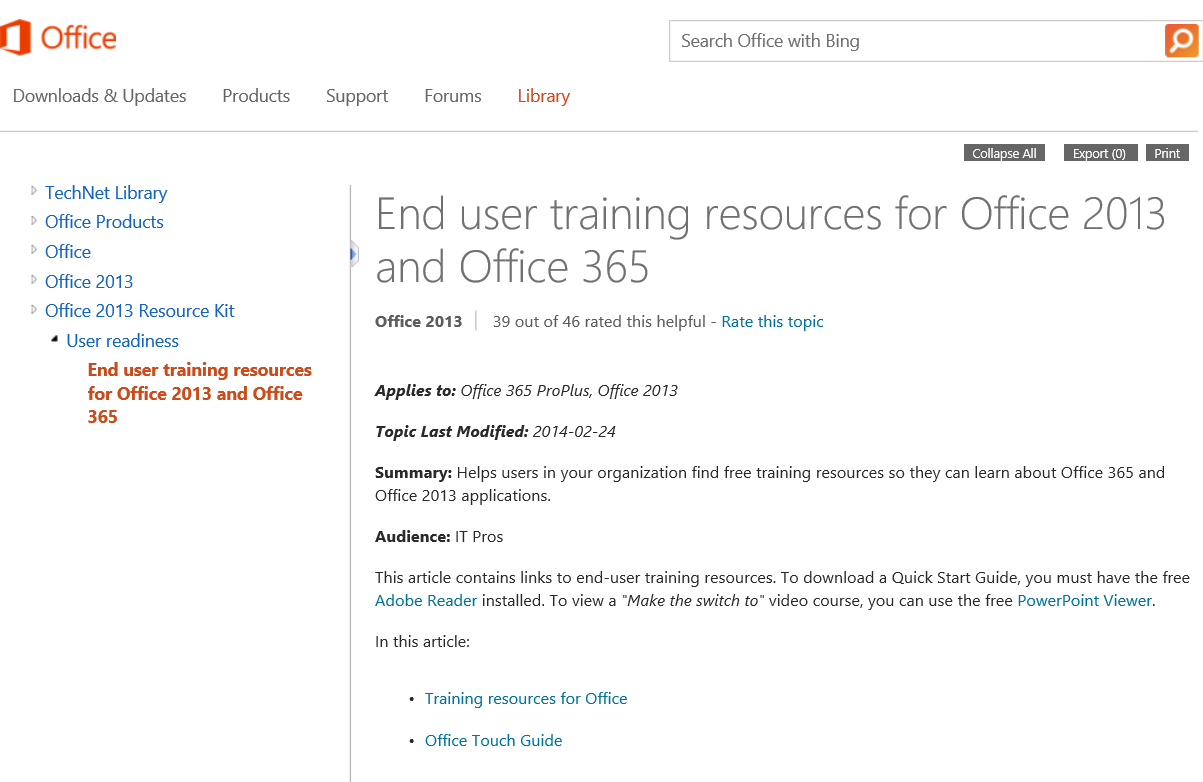The image size is (1203, 782).
Task: Collapse the navigation pane with the blue arrow handle
Action: [353, 255]
